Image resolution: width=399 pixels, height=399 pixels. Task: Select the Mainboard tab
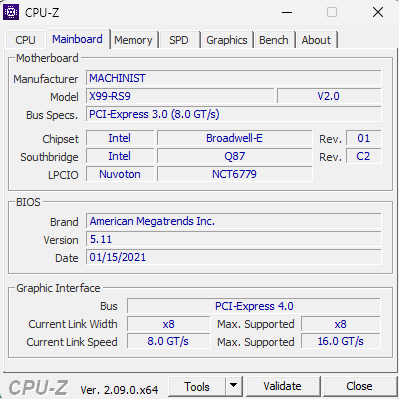point(77,39)
